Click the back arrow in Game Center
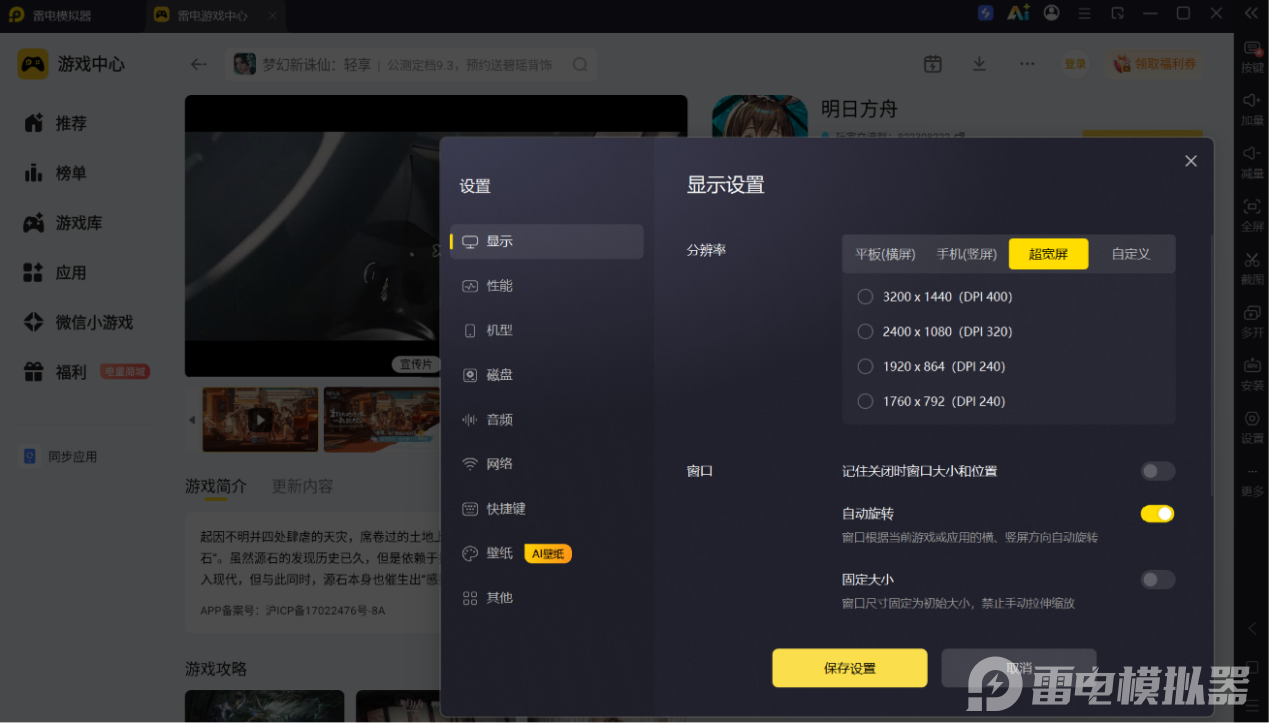Screen dimensions: 1269x723 point(198,64)
